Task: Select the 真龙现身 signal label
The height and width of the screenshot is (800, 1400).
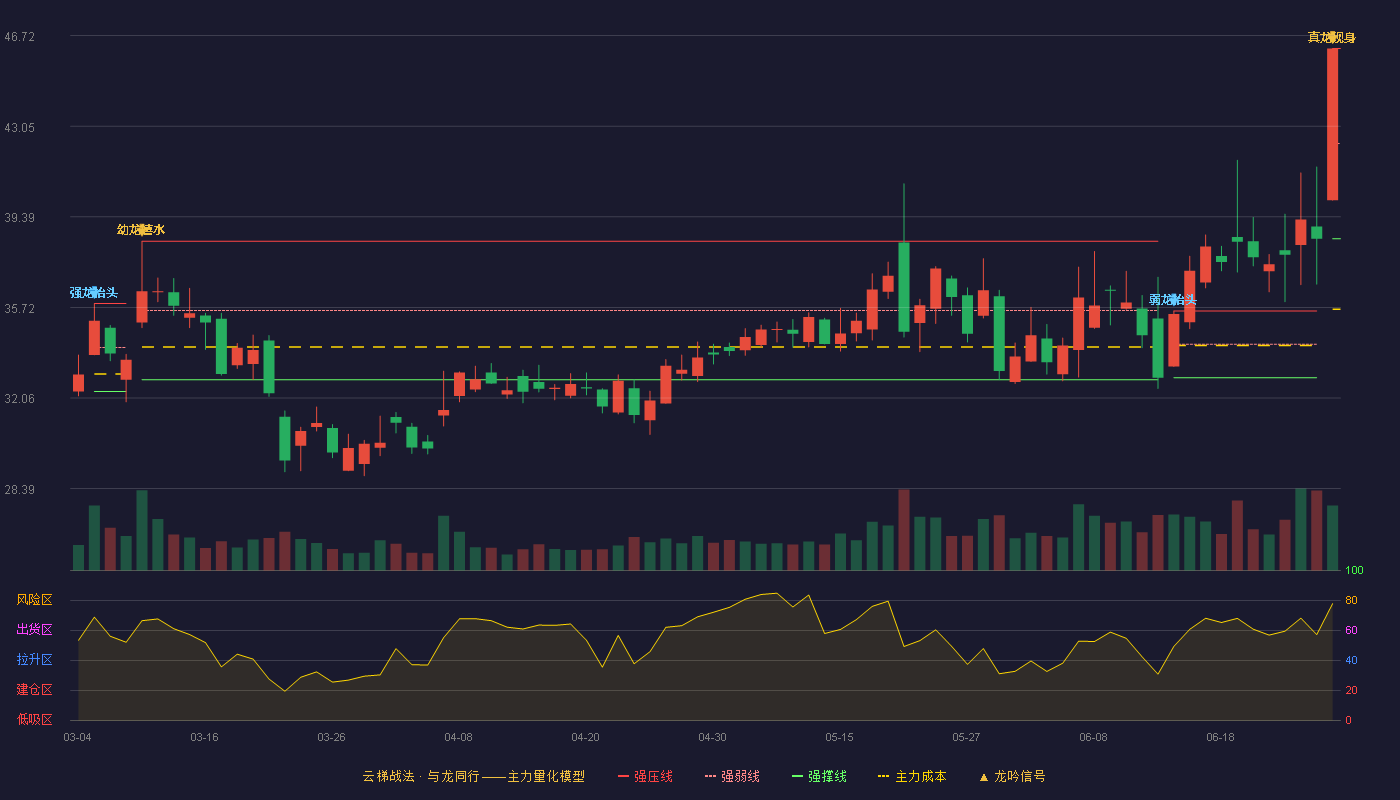Action: (1332, 38)
